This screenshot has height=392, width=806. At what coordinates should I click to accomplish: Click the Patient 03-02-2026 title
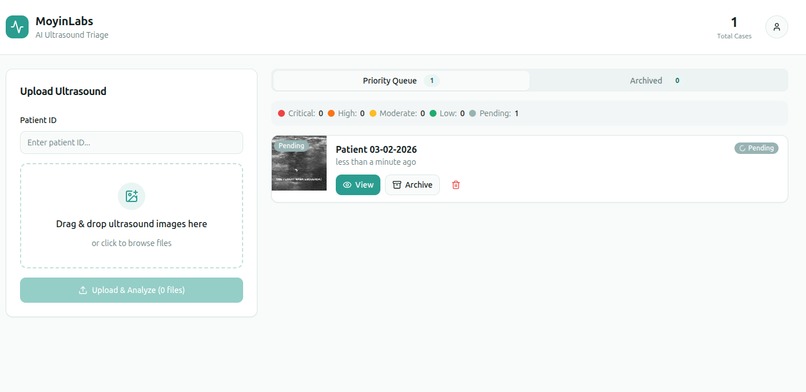click(376, 150)
